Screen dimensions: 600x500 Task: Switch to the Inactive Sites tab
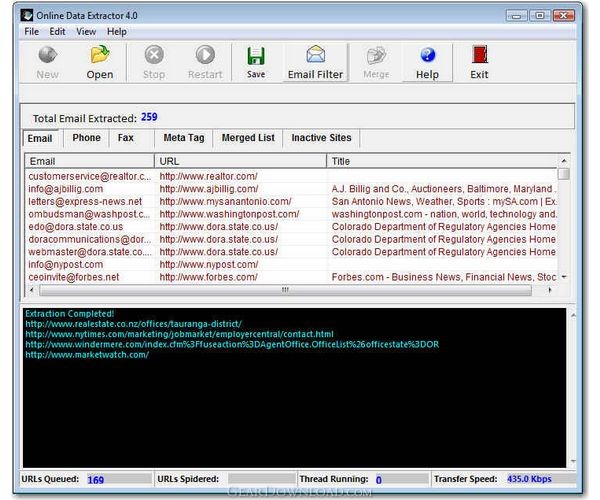point(321,138)
